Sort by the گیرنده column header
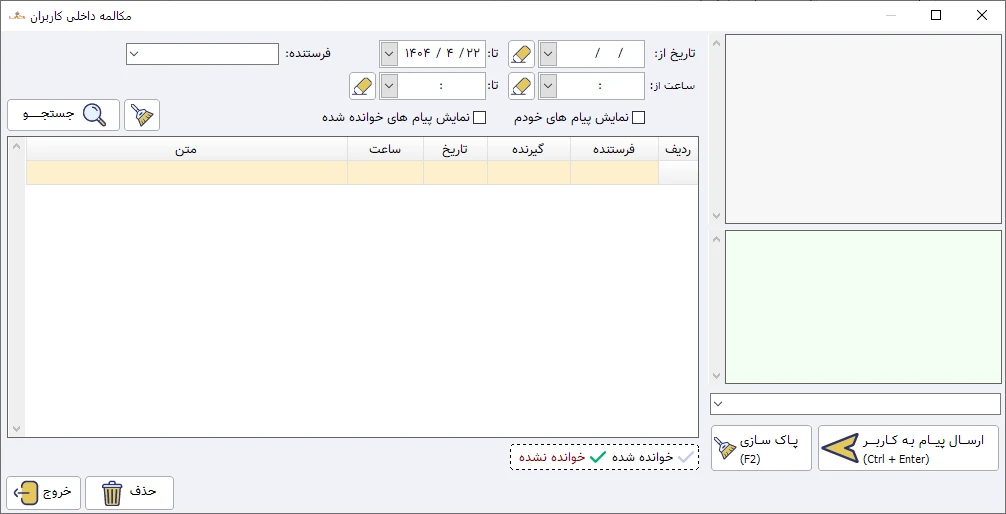 click(529, 149)
